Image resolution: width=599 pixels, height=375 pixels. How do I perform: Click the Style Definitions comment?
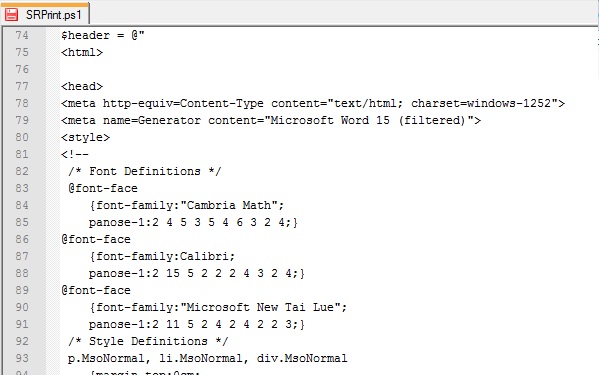pos(148,341)
